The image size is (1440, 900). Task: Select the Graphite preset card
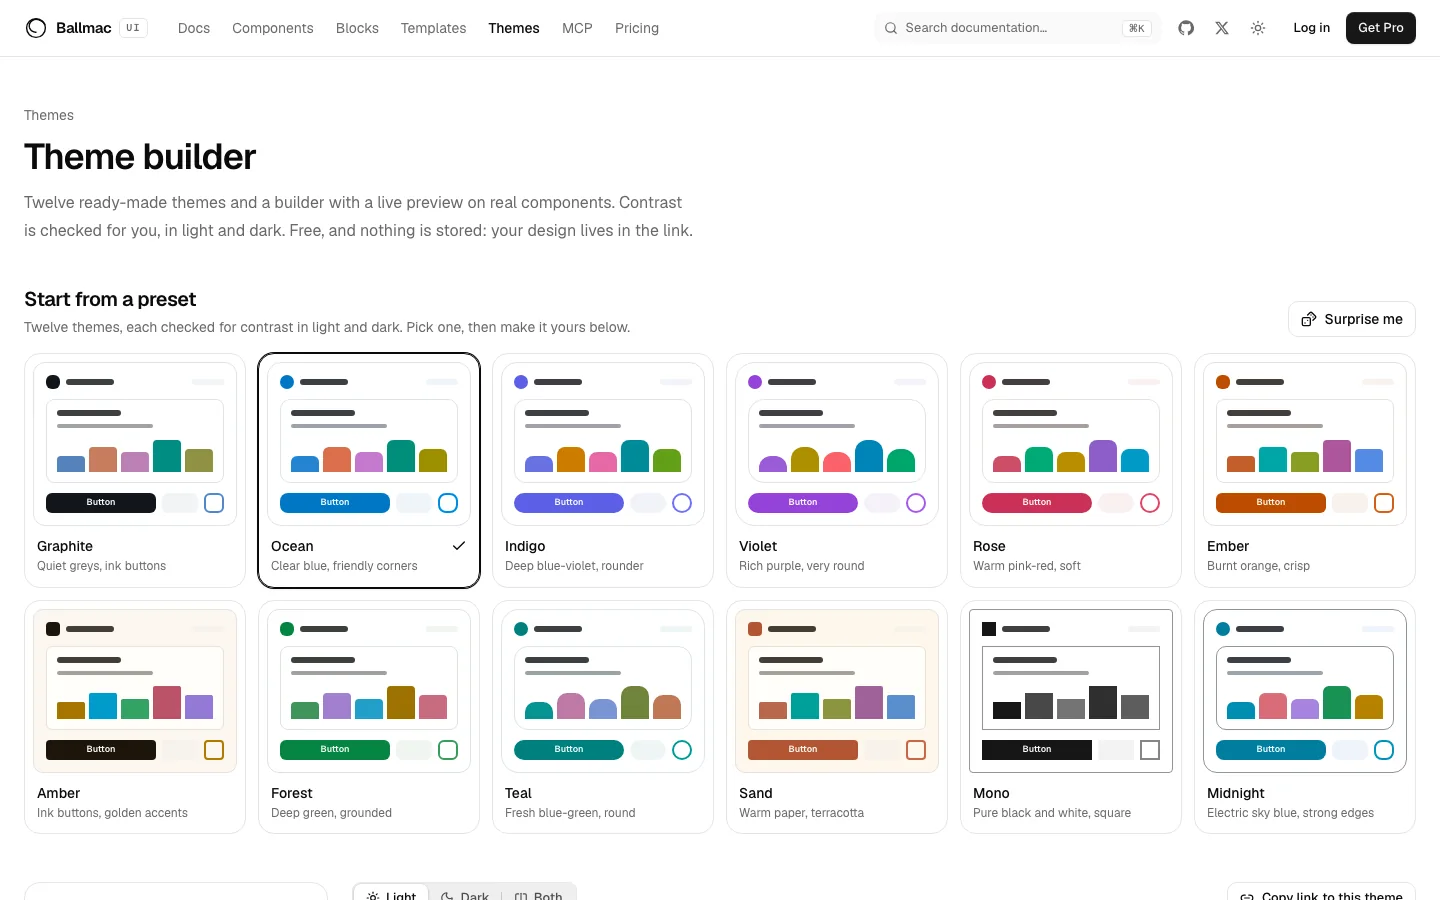click(135, 471)
